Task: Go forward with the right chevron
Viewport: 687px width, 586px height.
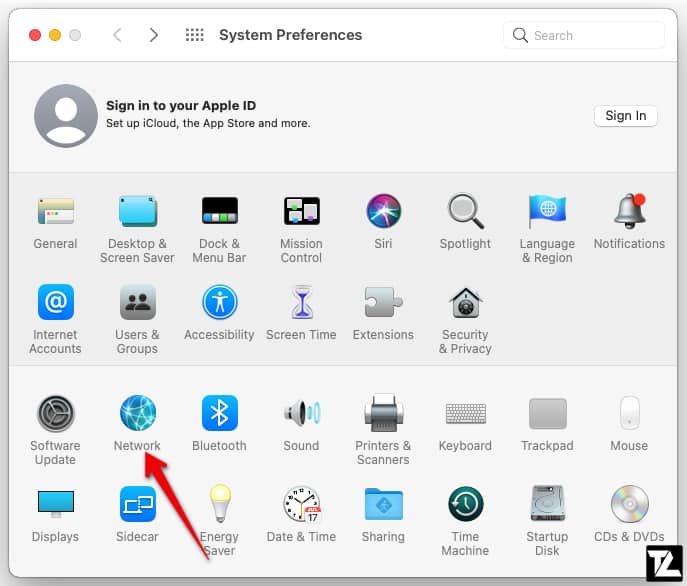Action: pos(153,35)
